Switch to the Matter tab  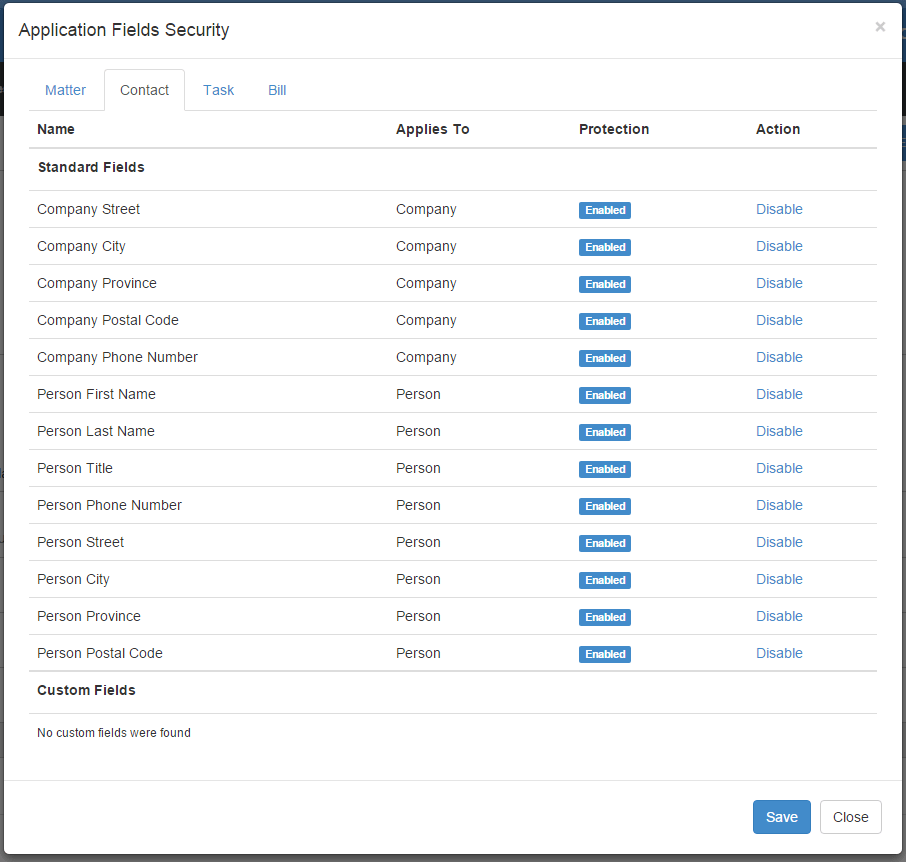point(66,90)
